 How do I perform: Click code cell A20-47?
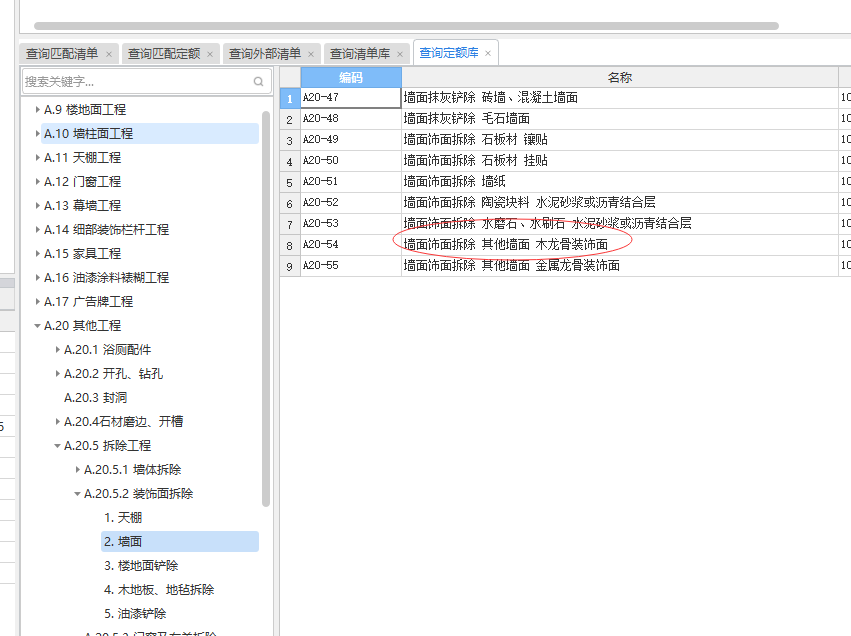[351, 98]
